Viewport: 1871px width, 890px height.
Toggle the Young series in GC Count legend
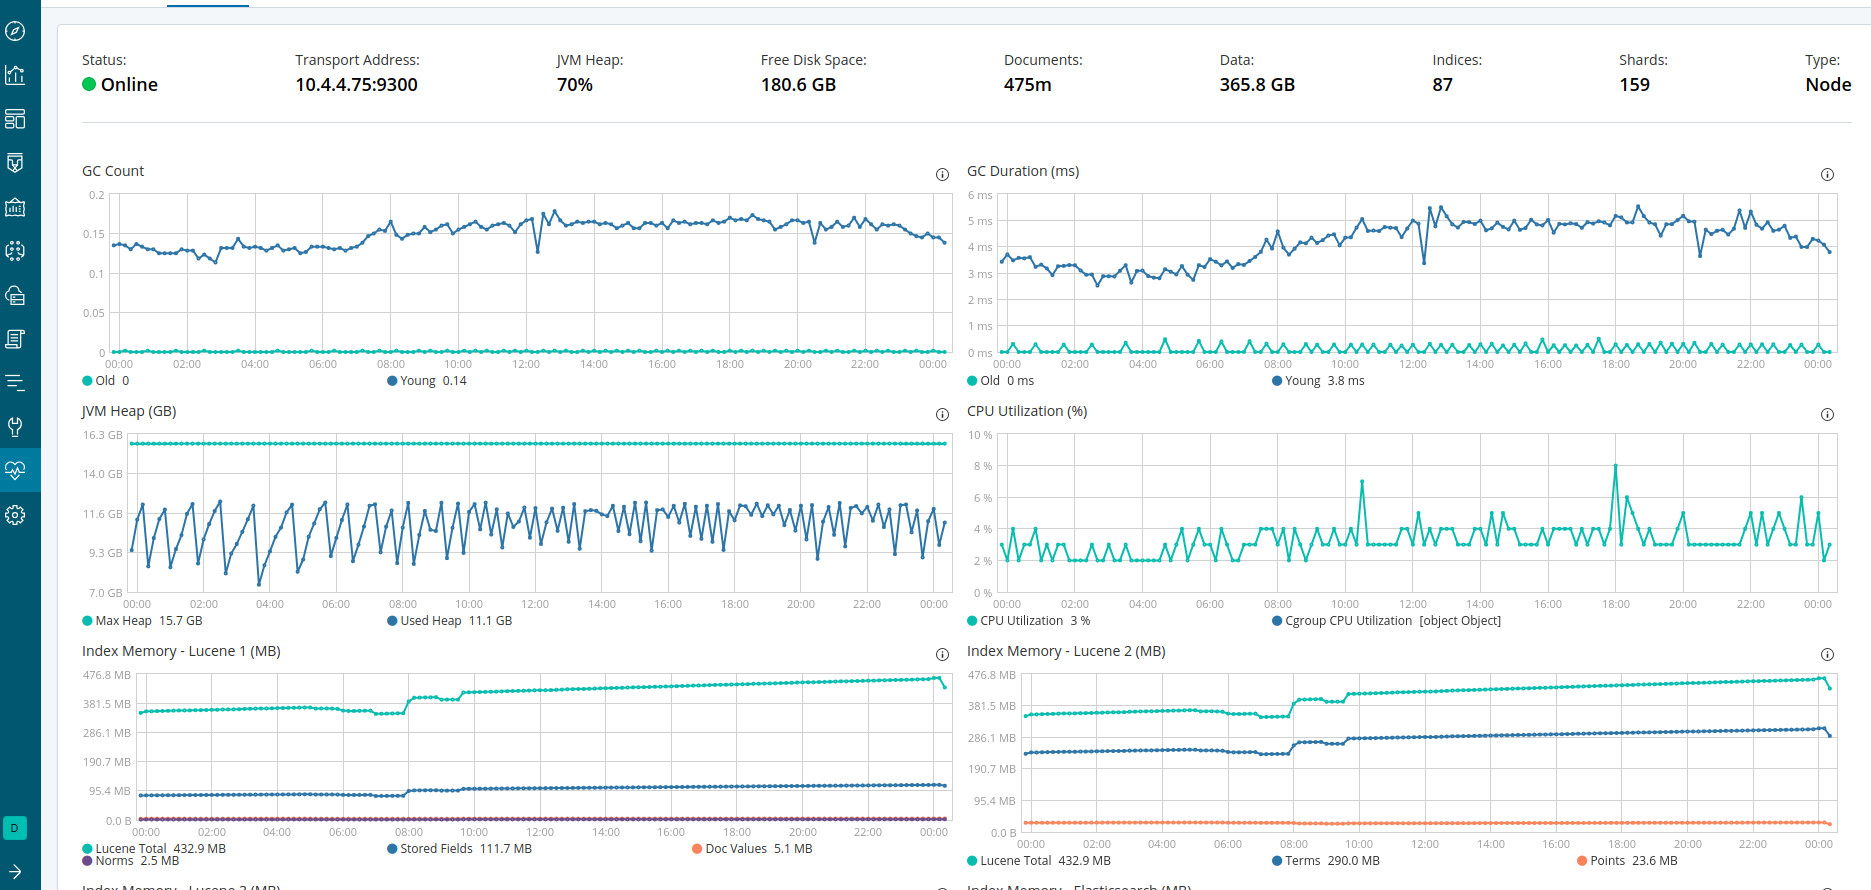point(426,381)
